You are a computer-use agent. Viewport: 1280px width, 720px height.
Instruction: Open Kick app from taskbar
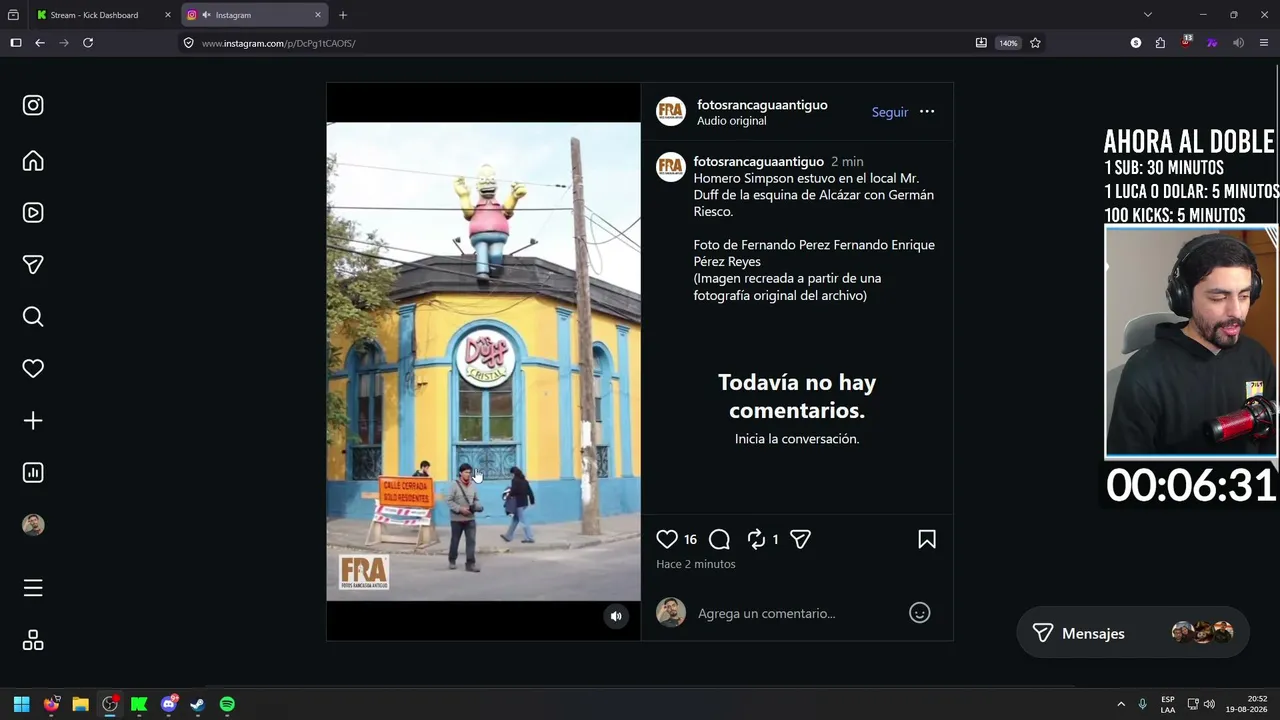pos(139,704)
